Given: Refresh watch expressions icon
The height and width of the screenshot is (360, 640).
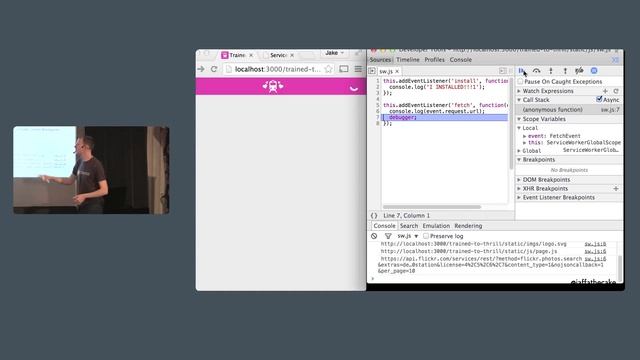Looking at the screenshot, I should coord(616,91).
